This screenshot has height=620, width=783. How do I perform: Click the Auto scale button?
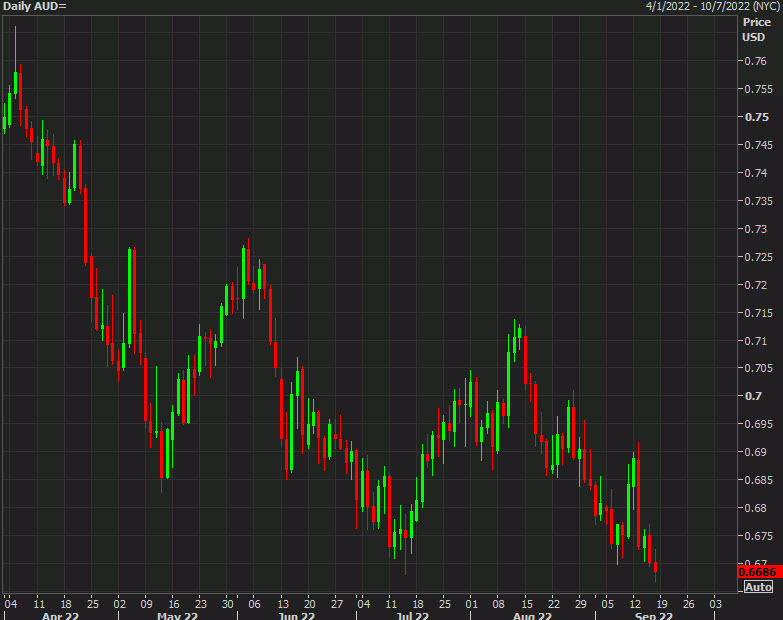(758, 587)
